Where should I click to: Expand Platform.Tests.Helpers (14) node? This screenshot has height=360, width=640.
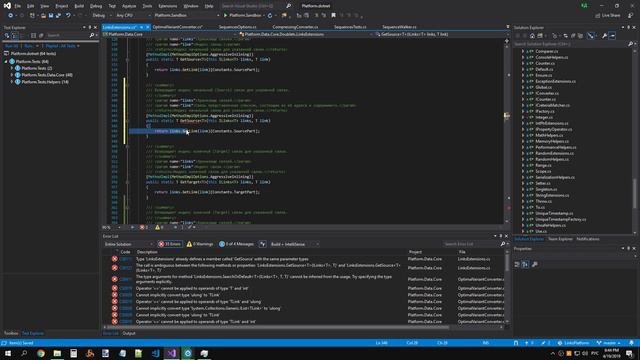point(11,82)
